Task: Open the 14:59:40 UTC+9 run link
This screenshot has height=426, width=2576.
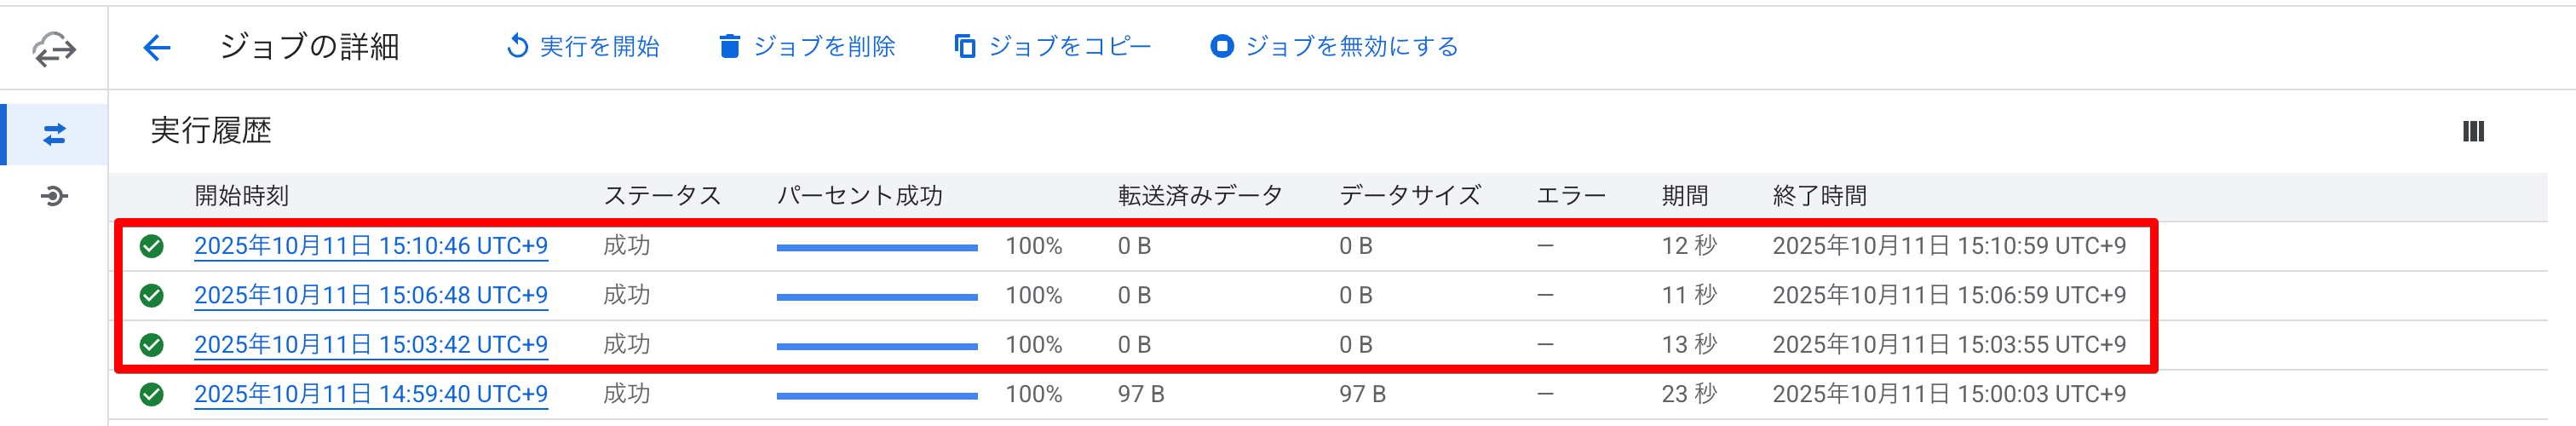Action: pos(371,395)
